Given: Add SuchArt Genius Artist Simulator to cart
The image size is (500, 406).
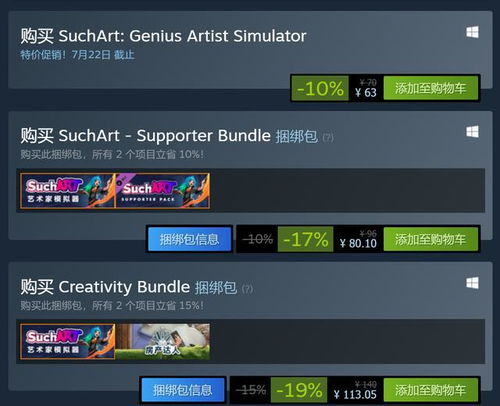Looking at the screenshot, I should tap(431, 88).
